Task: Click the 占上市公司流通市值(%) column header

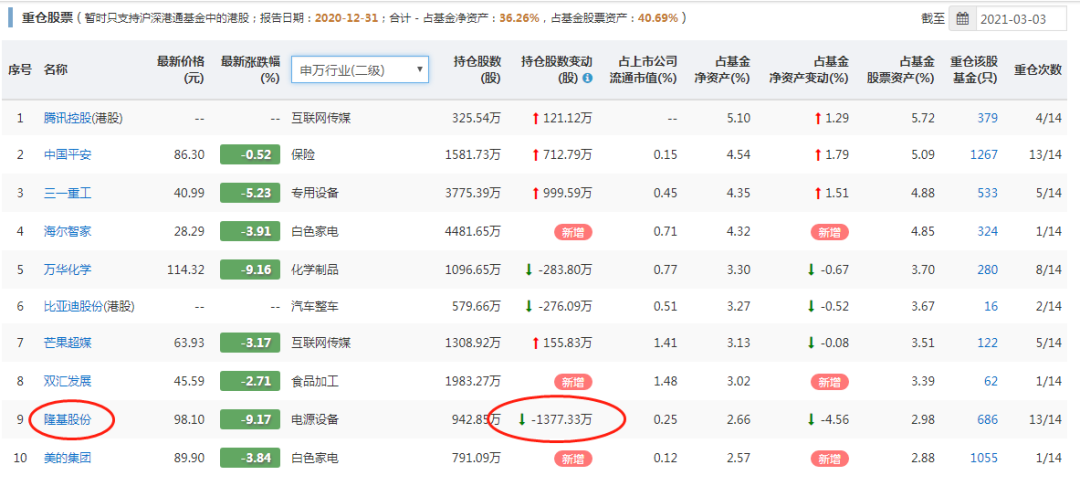Action: 643,70
